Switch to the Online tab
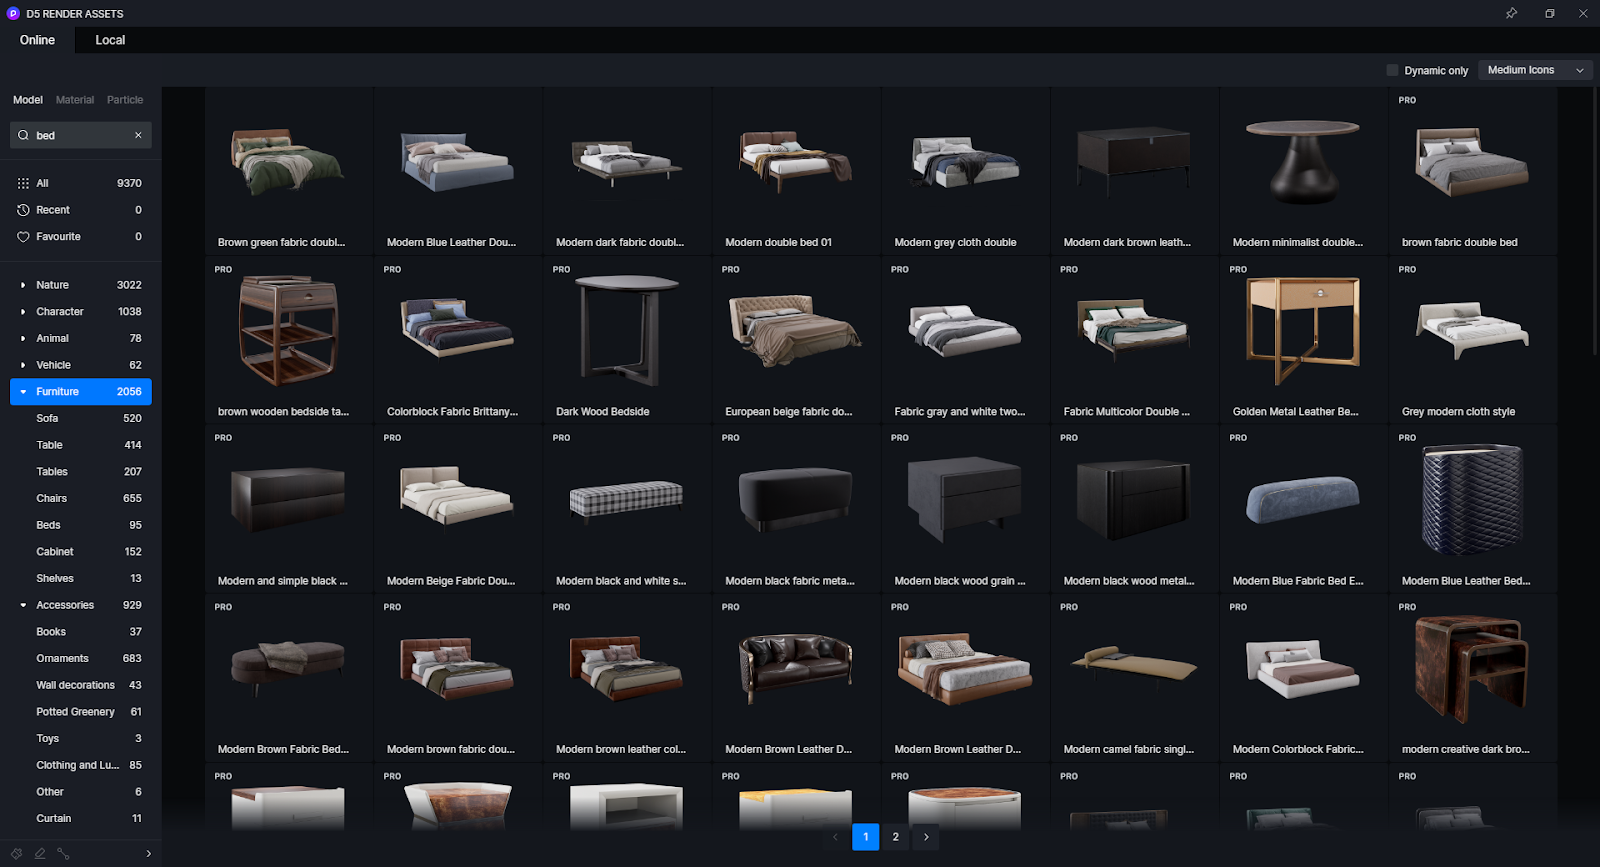Image resolution: width=1600 pixels, height=867 pixels. (37, 40)
